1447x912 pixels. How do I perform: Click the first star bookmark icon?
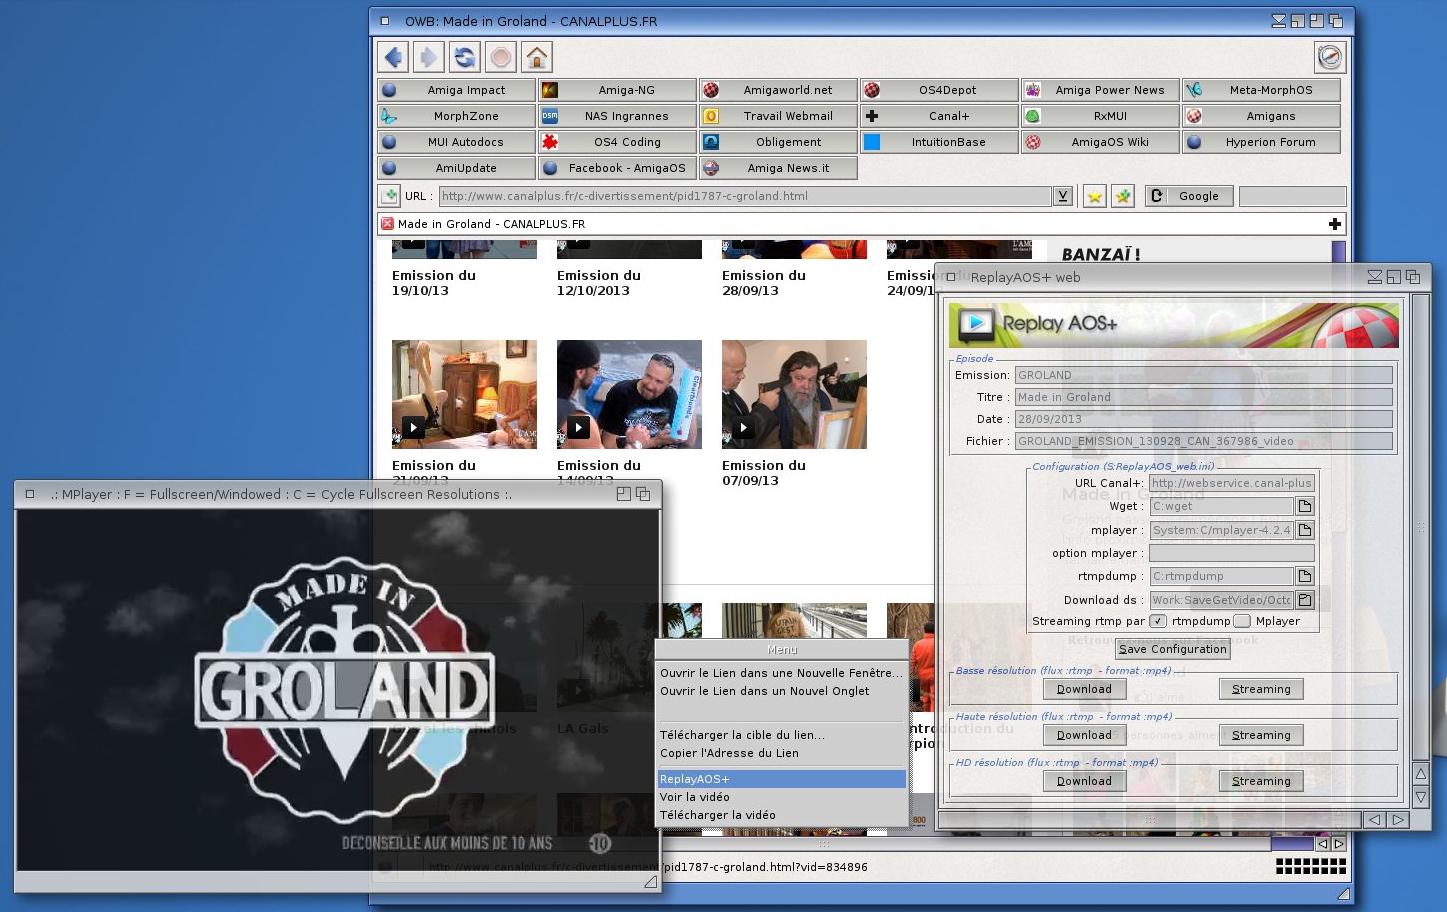pos(1095,196)
